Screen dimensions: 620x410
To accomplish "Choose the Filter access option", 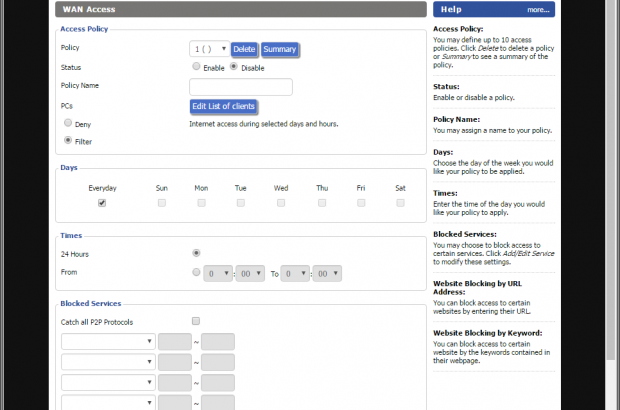I will click(68, 141).
